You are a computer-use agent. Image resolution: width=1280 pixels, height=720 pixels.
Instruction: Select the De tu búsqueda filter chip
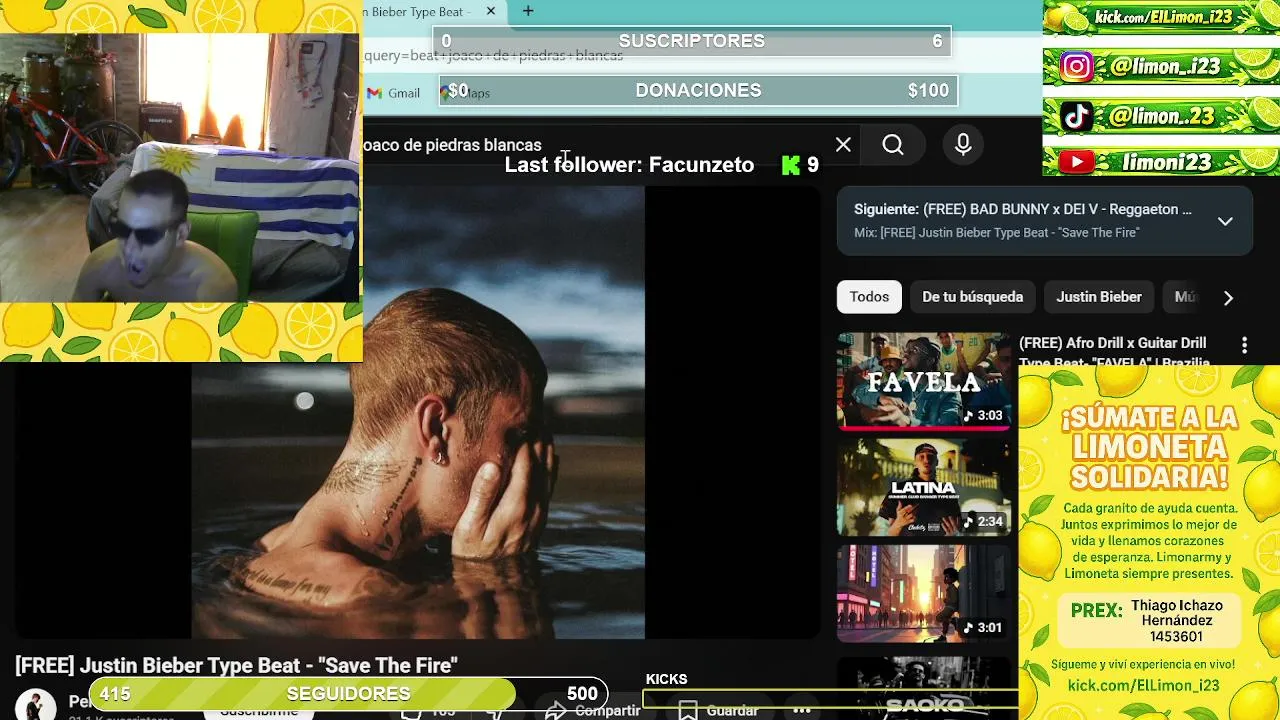click(972, 297)
